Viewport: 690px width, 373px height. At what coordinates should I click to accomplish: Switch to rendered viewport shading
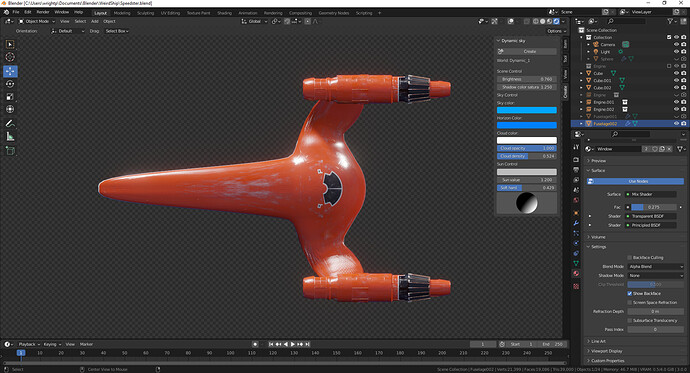556,21
